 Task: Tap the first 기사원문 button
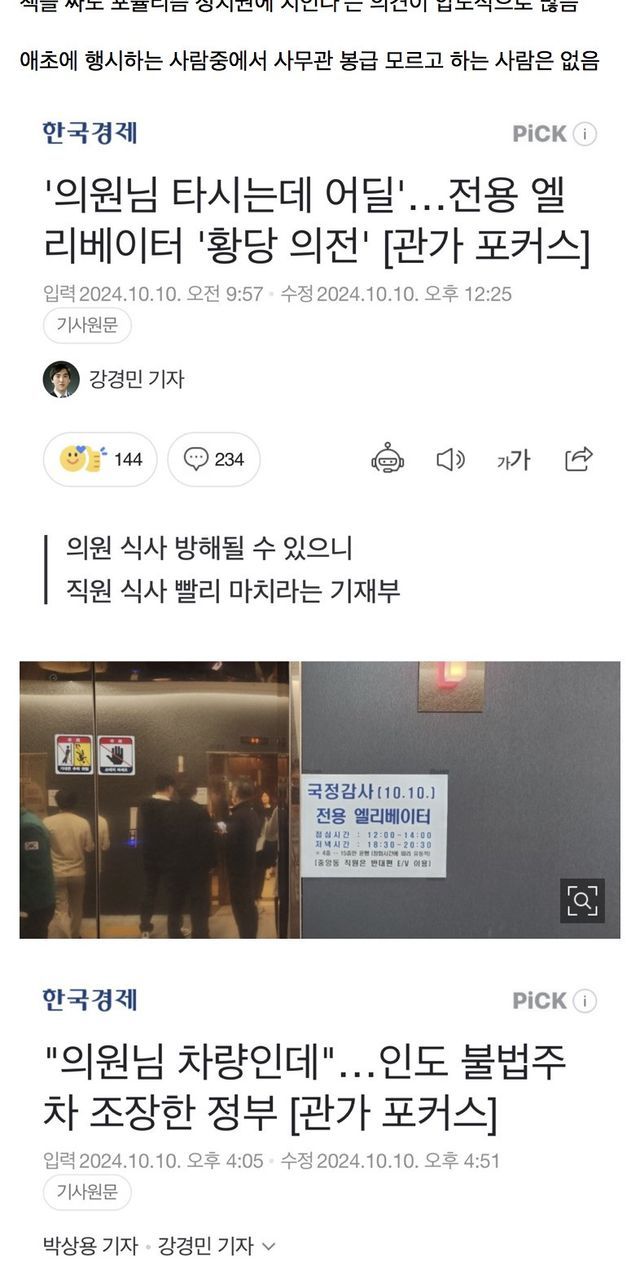point(87,325)
